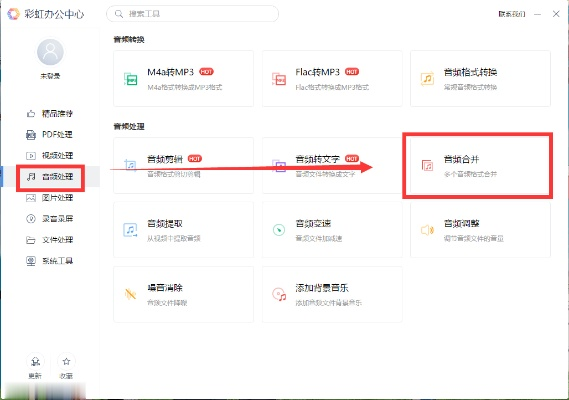Click the 噪音消除 muted icon
The width and height of the screenshot is (569, 400).
click(x=131, y=294)
